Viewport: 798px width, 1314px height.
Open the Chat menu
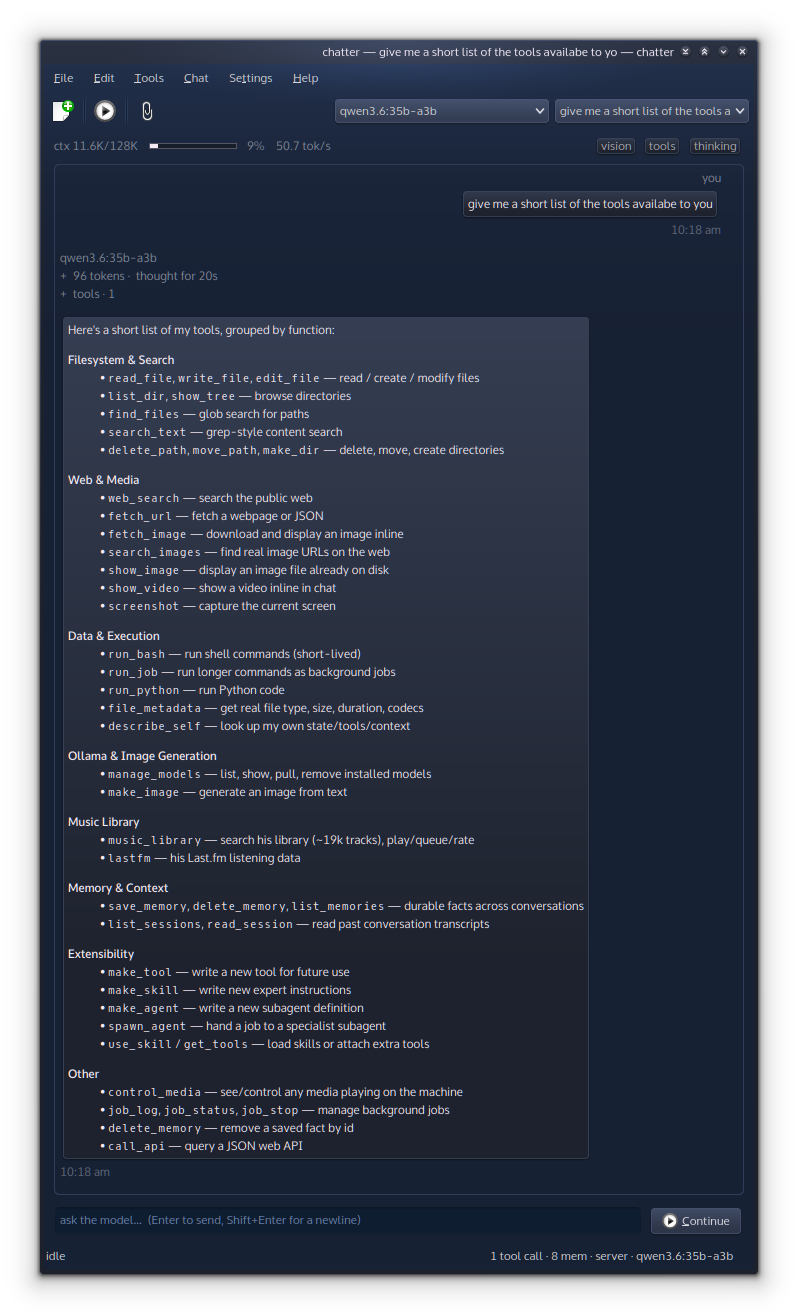[196, 78]
